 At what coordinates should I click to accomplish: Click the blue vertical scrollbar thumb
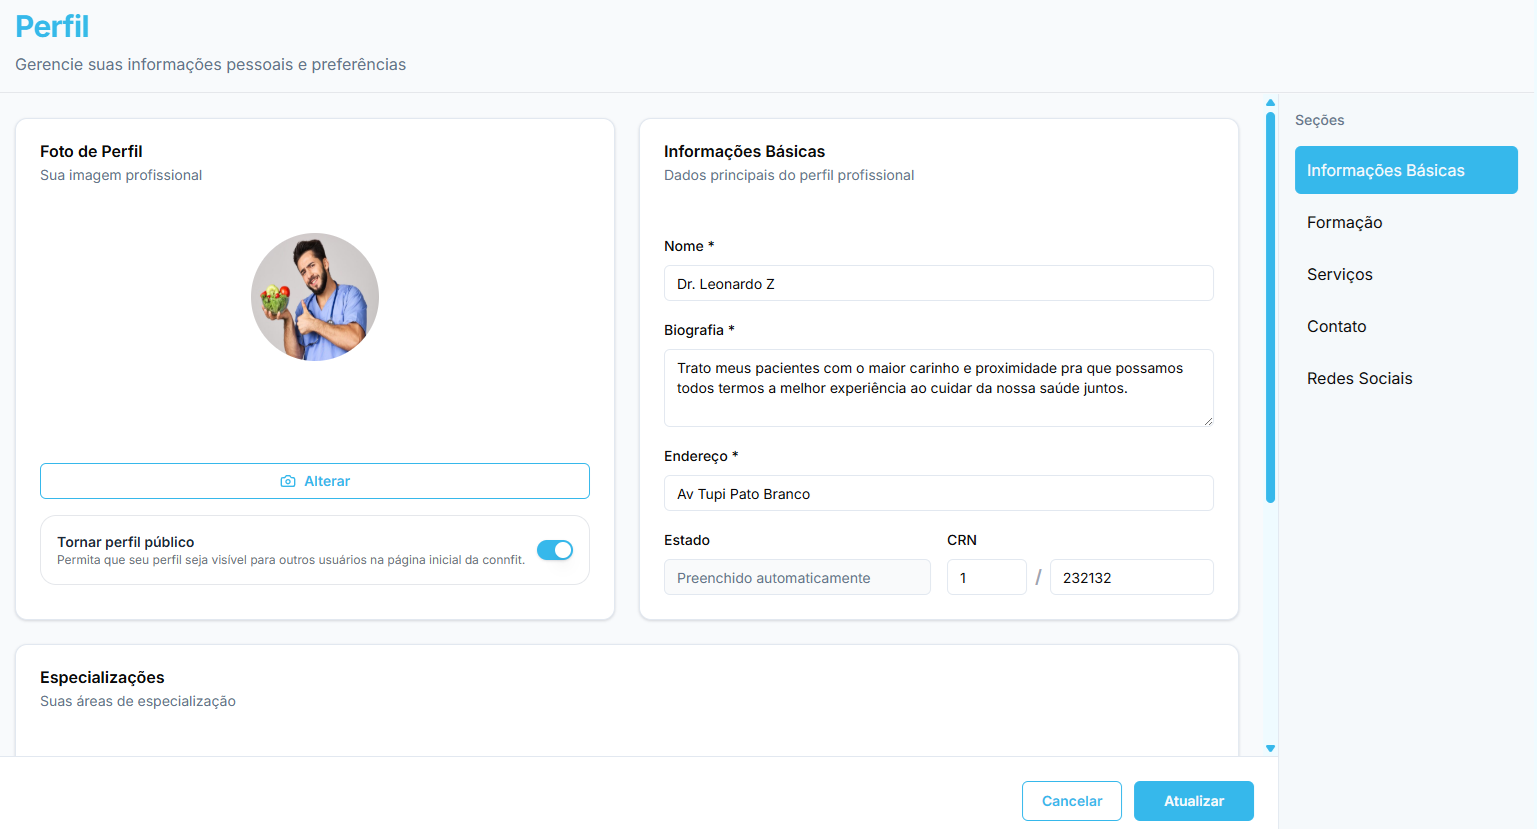[x=1270, y=306]
